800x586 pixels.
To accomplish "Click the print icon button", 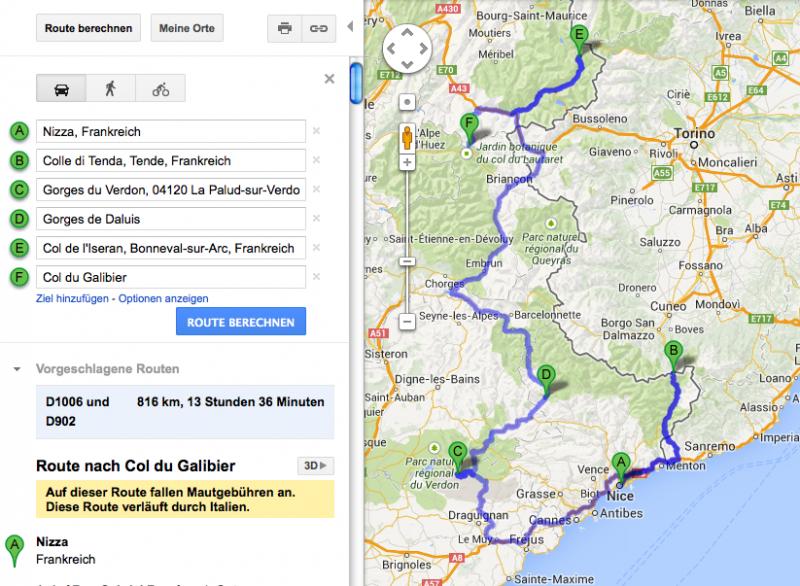I will [x=284, y=29].
